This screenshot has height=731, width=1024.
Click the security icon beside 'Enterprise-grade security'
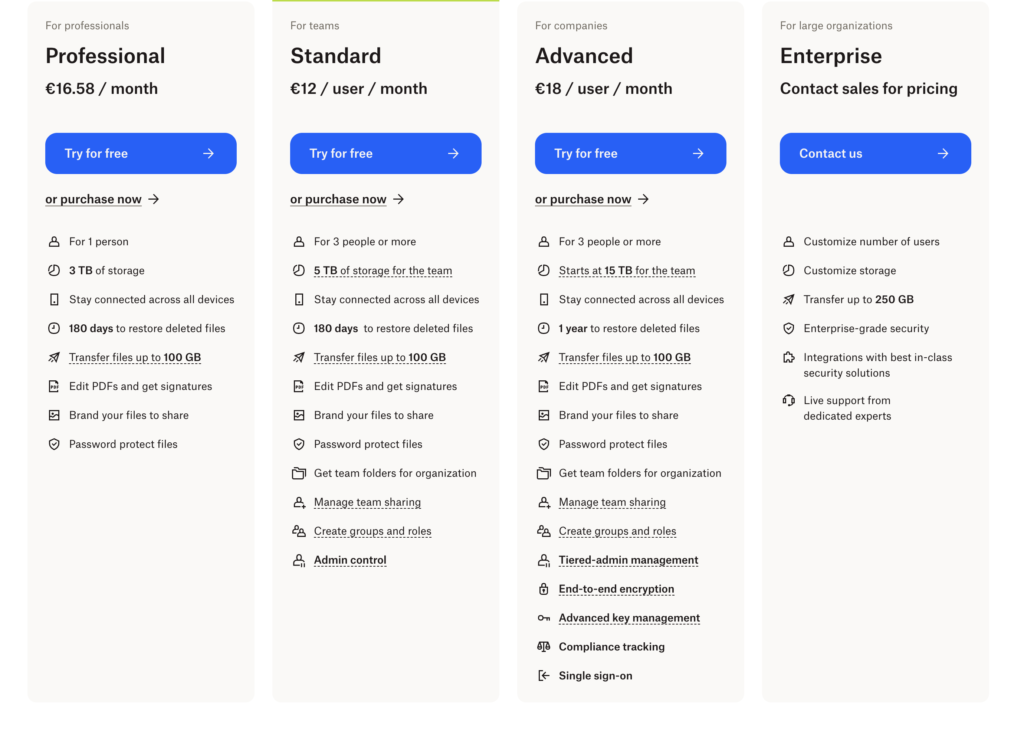[789, 328]
